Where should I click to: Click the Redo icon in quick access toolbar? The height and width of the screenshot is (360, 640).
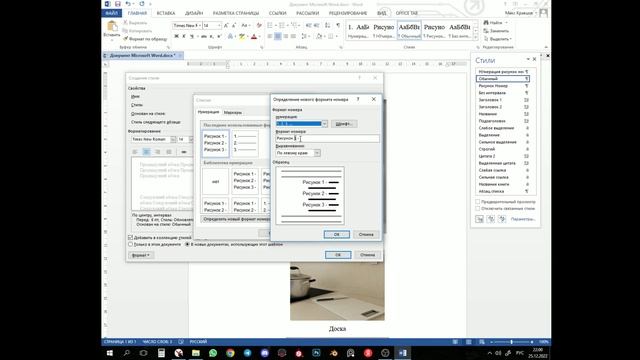pos(142,4)
